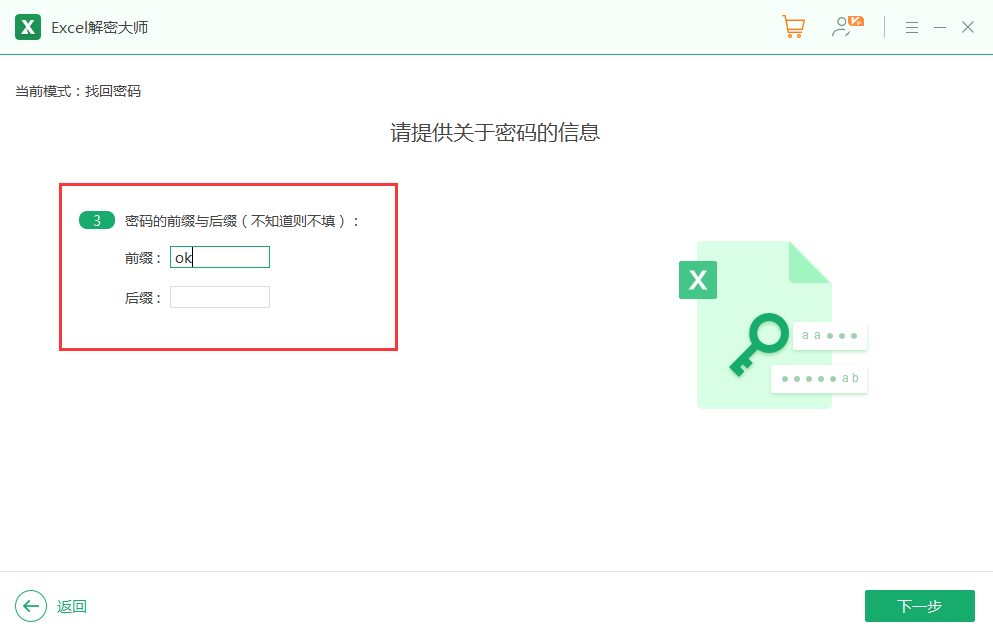Click the 前缀 label
The image size is (993, 632).
(x=142, y=258)
